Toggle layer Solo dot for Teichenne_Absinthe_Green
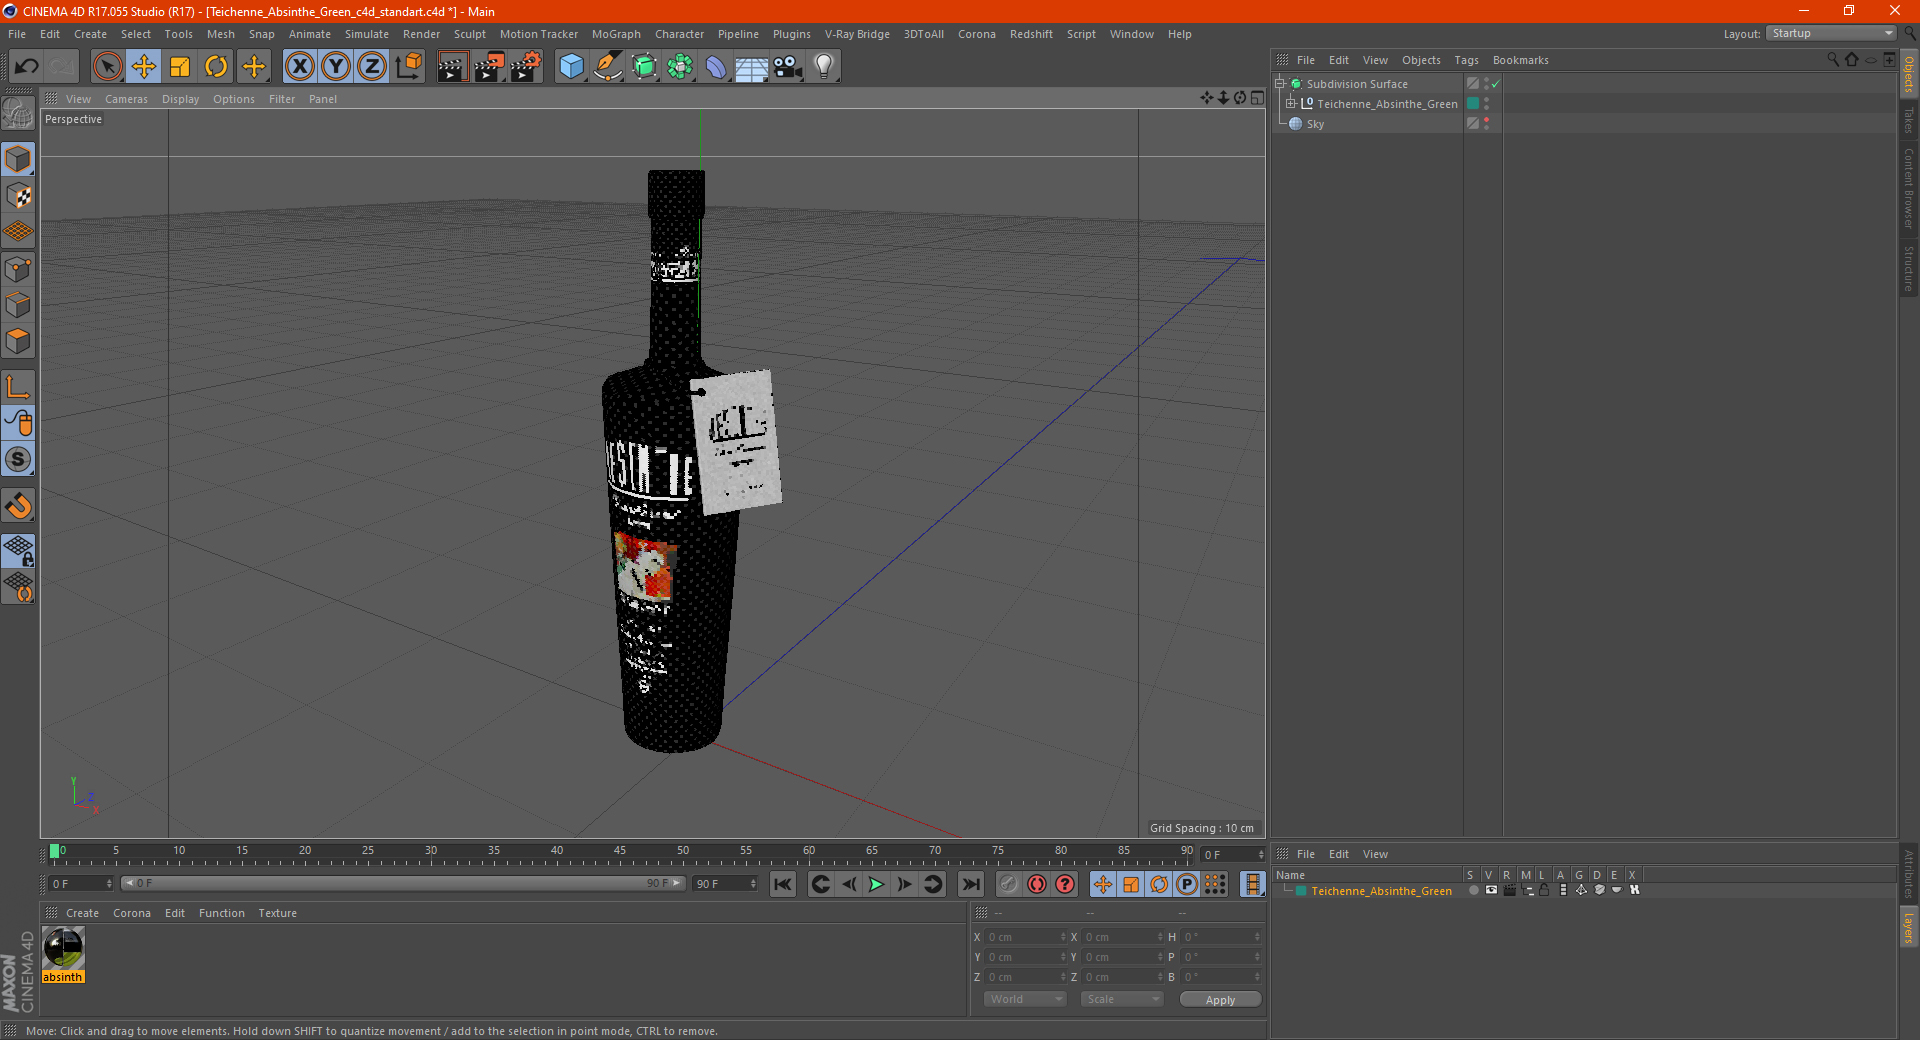Viewport: 1920px width, 1040px height. tap(1474, 890)
